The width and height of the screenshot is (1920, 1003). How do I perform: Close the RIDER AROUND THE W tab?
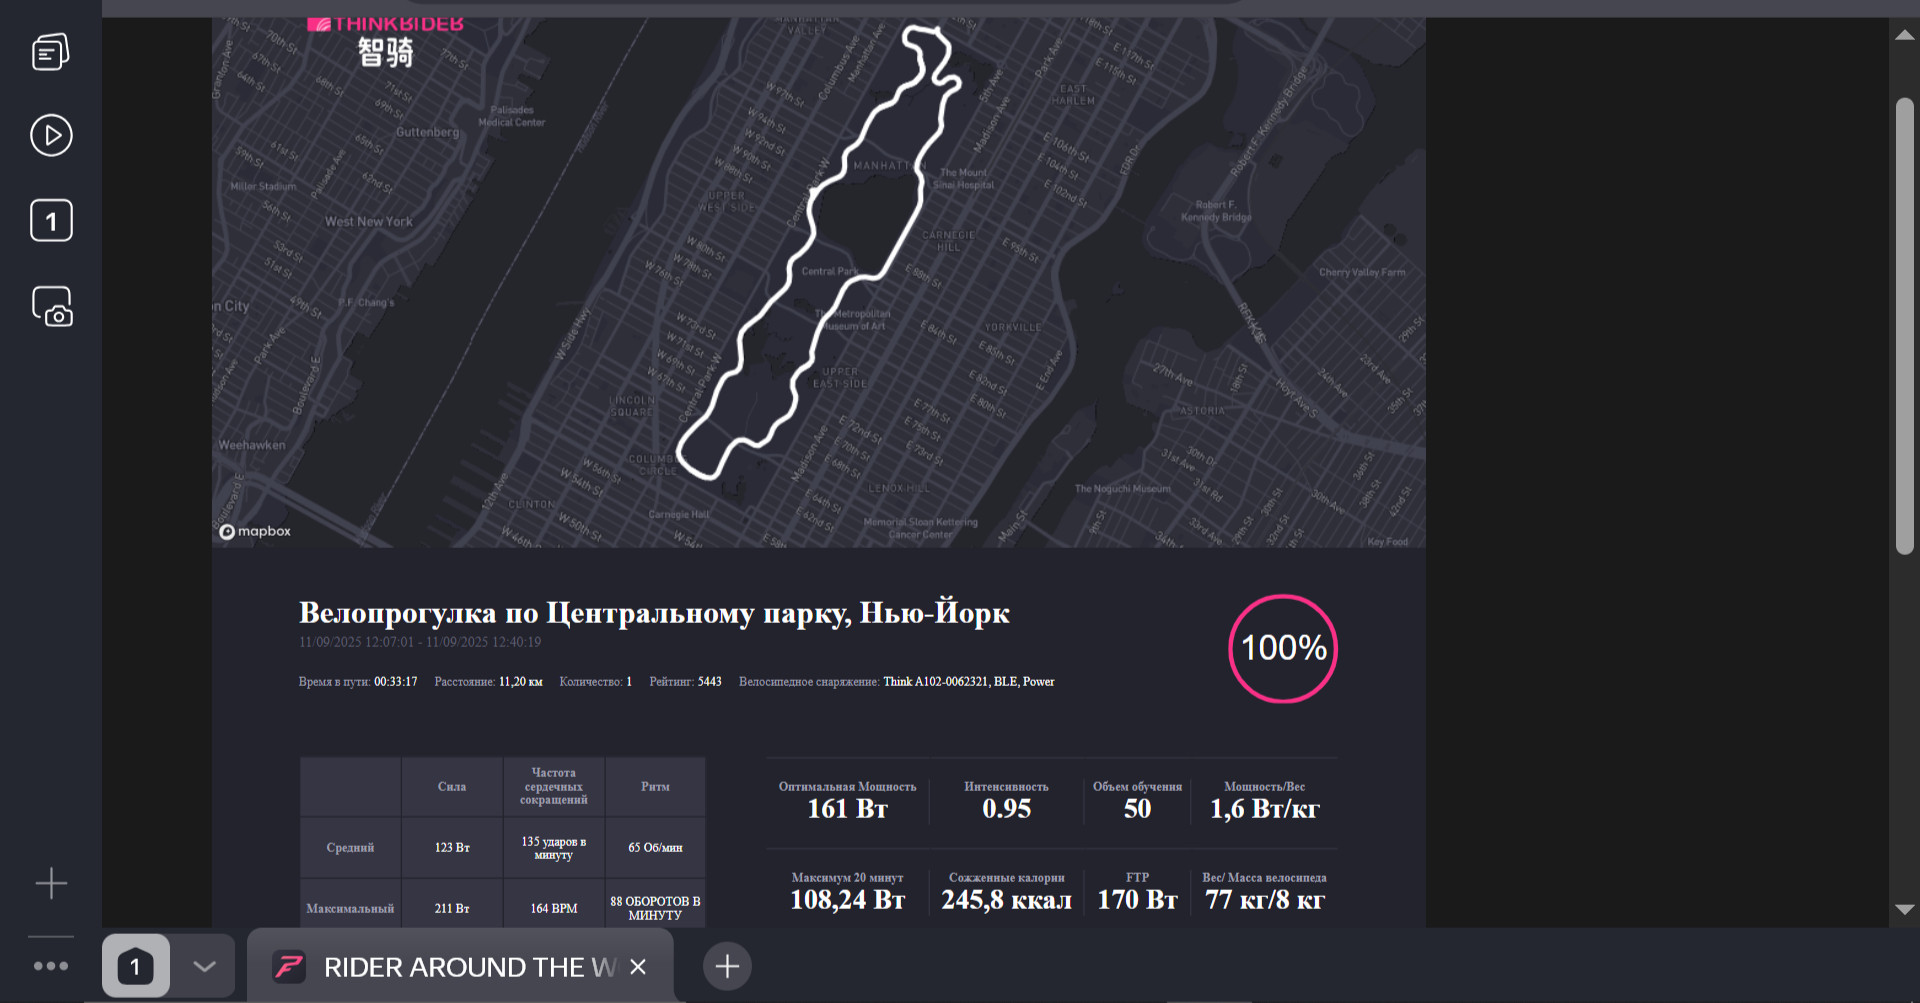pyautogui.click(x=638, y=967)
